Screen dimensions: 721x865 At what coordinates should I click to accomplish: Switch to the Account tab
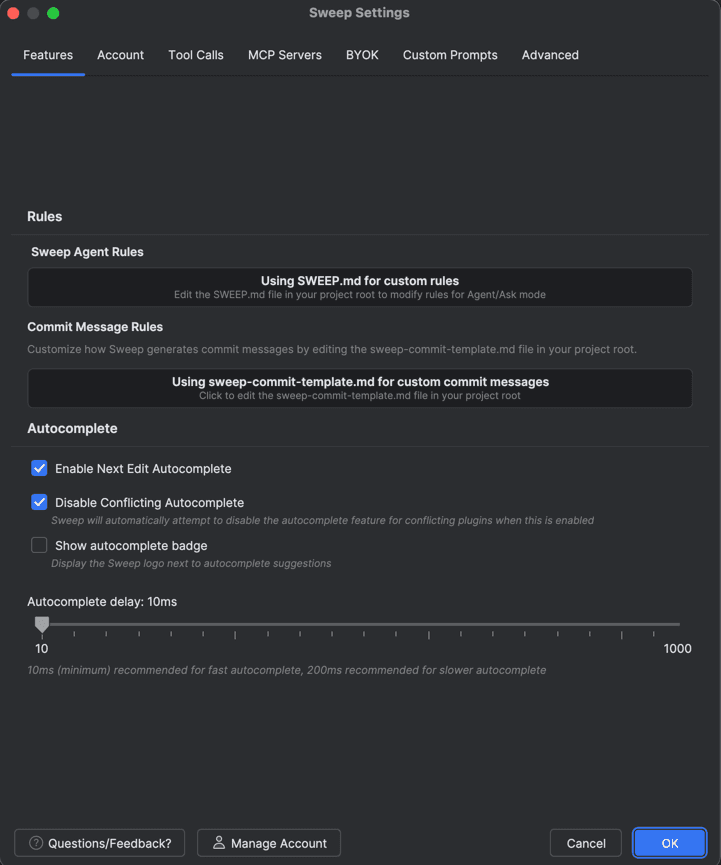pyautogui.click(x=120, y=55)
